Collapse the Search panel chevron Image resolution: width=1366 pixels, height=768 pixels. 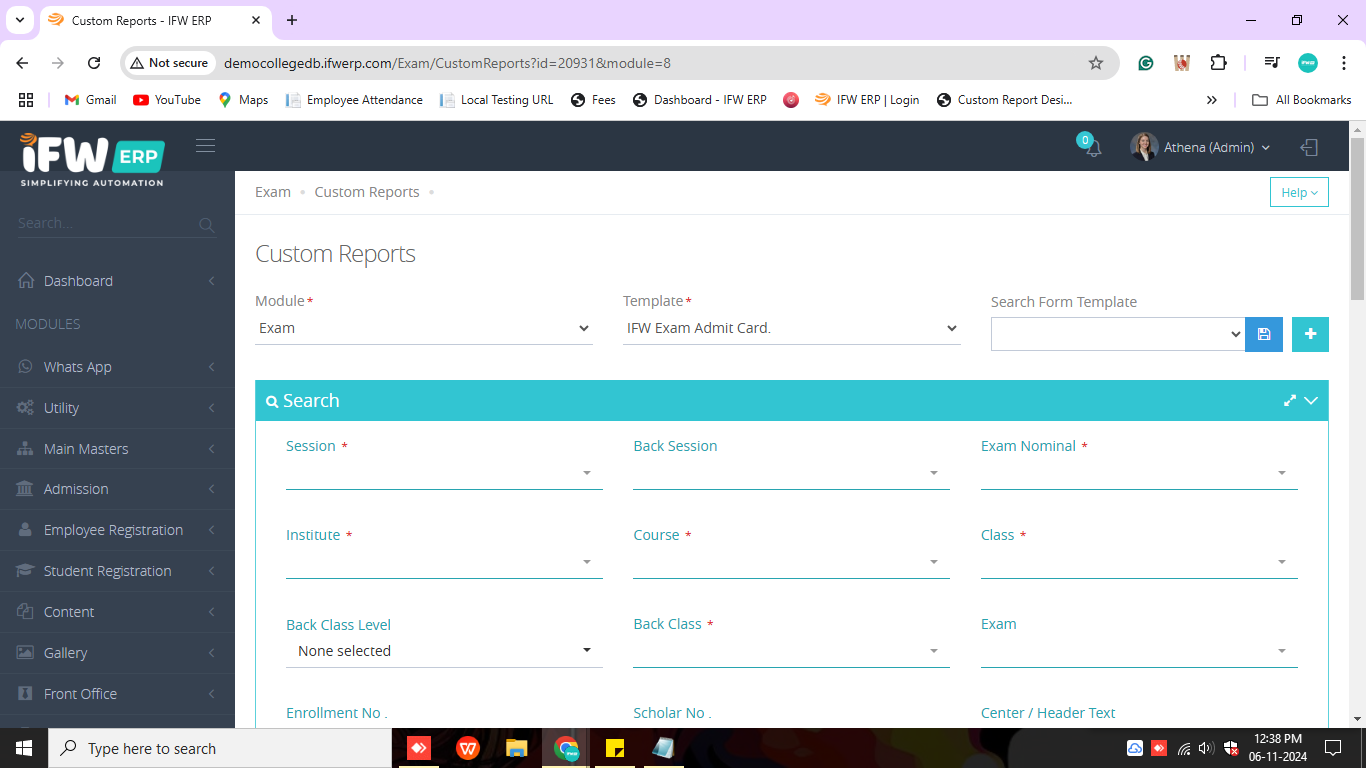[1311, 400]
